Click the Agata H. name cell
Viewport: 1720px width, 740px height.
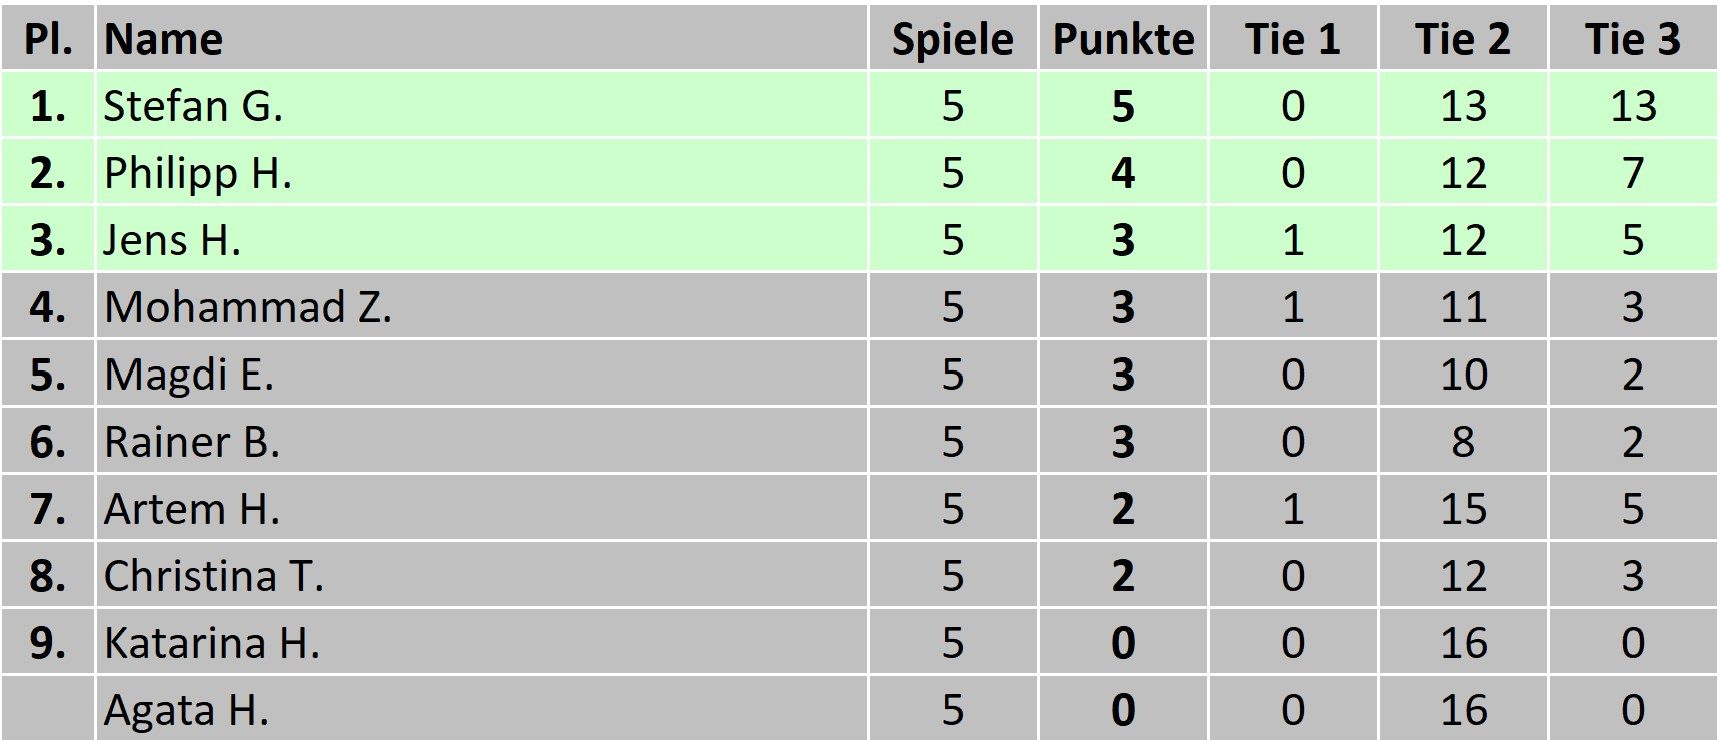(187, 710)
